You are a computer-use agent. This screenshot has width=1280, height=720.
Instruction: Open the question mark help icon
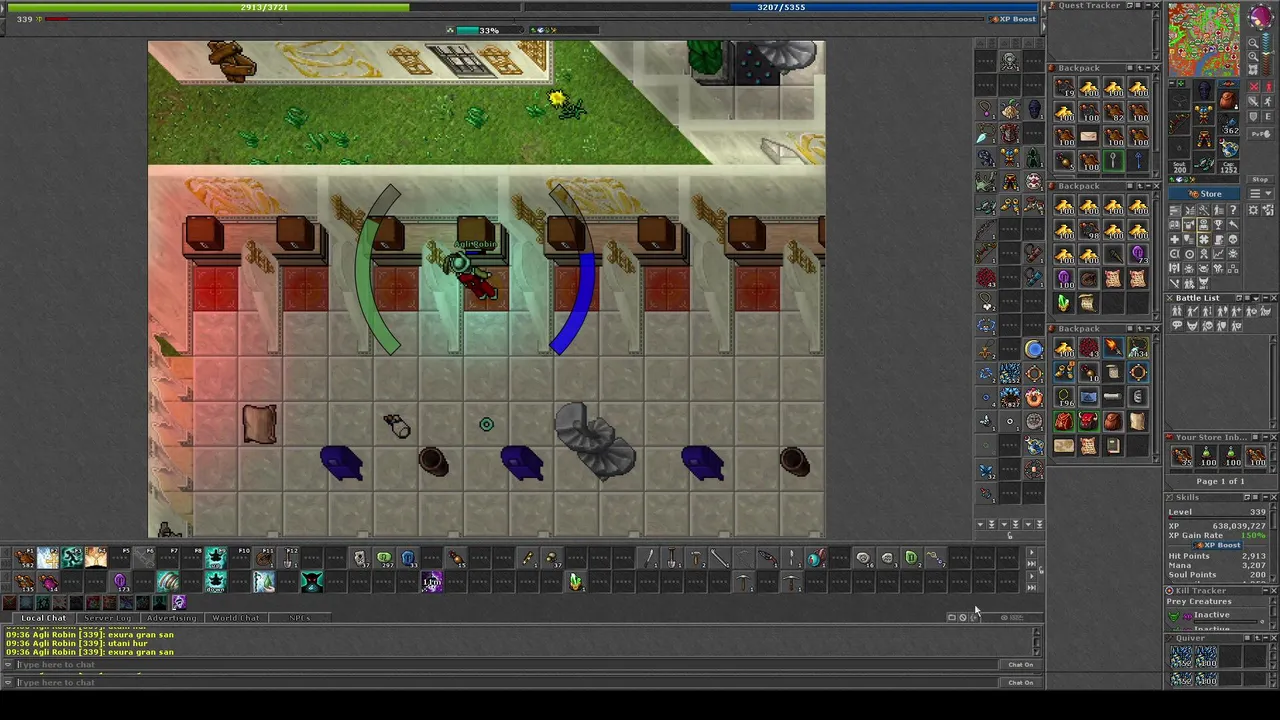point(1233,210)
